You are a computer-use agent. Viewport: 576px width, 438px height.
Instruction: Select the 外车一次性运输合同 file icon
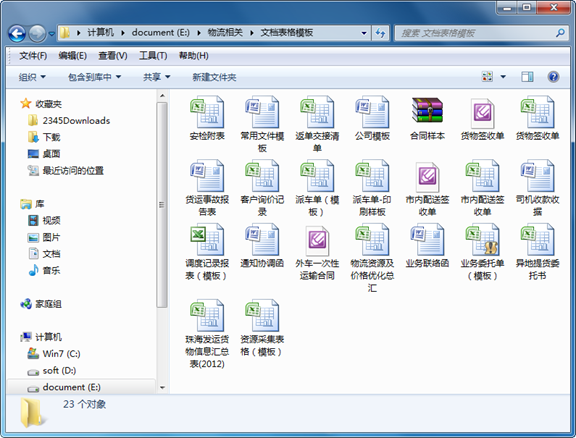tap(317, 241)
